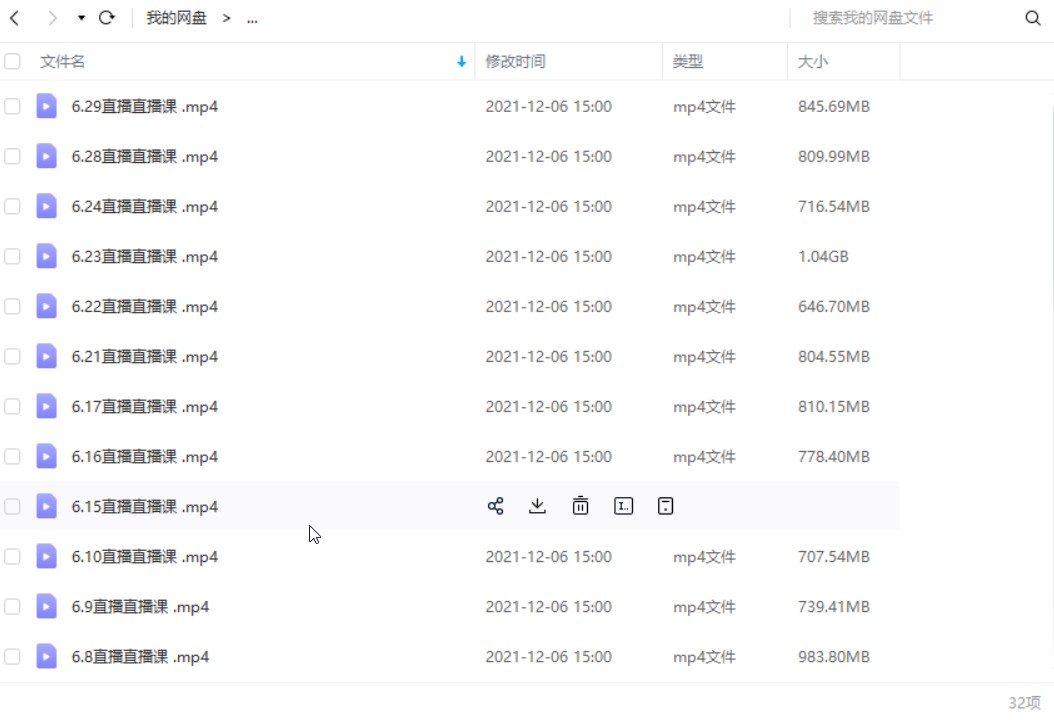Viewport: 1054px width, 720px height.
Task: Click the search magnifier icon
Action: click(1033, 18)
